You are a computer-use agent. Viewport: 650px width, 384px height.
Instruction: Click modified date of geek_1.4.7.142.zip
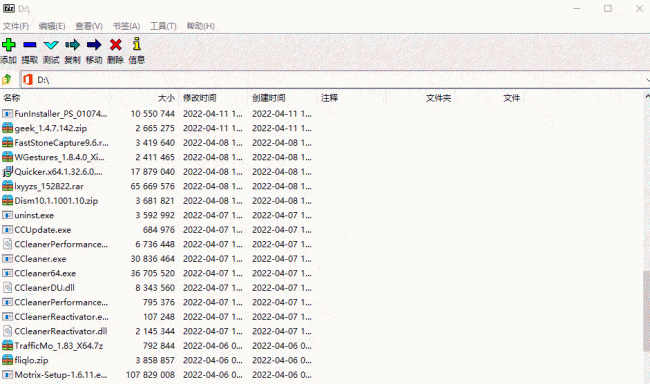[213, 128]
